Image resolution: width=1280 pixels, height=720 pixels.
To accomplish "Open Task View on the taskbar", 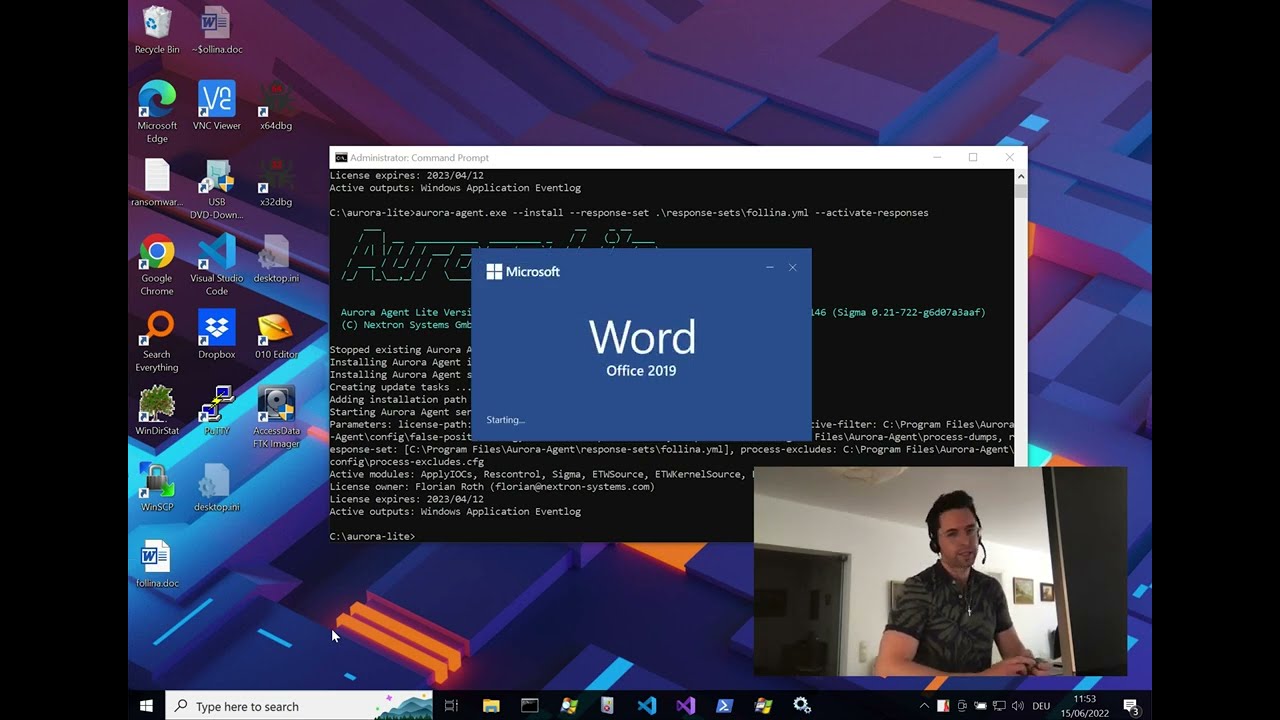I will [451, 706].
